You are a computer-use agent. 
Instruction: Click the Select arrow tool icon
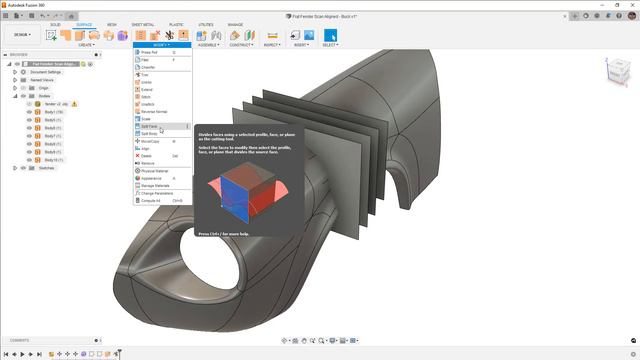pyautogui.click(x=331, y=36)
